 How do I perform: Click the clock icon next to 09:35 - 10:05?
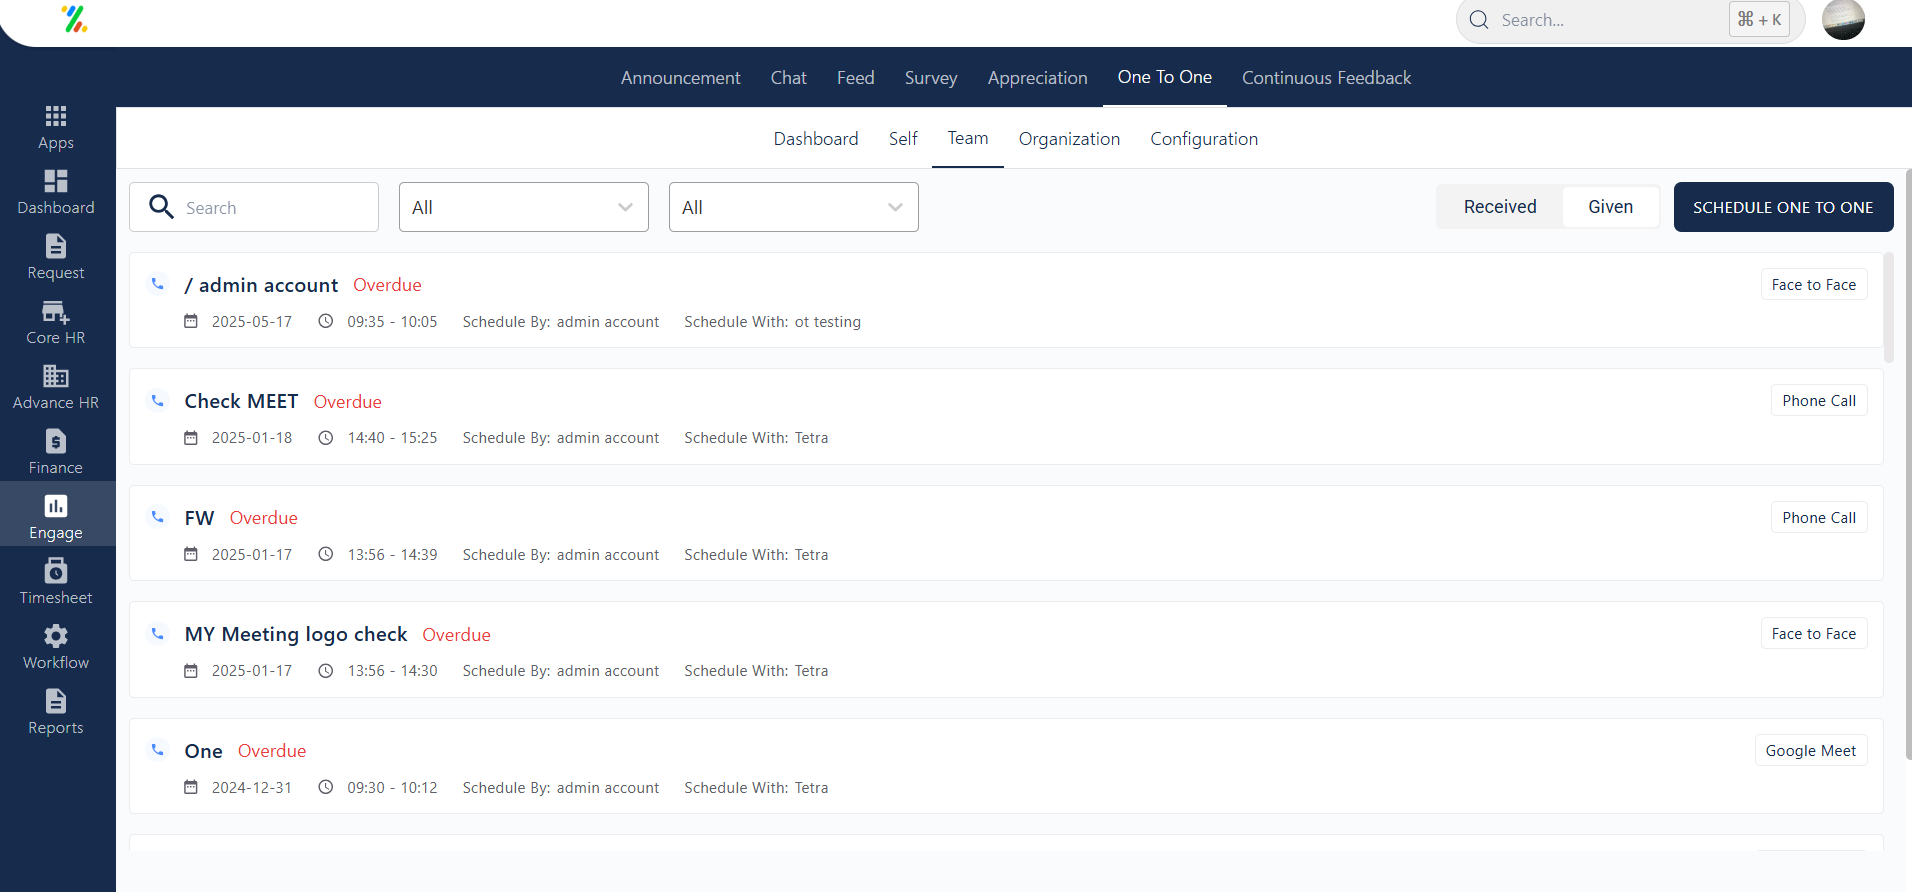pos(326,321)
